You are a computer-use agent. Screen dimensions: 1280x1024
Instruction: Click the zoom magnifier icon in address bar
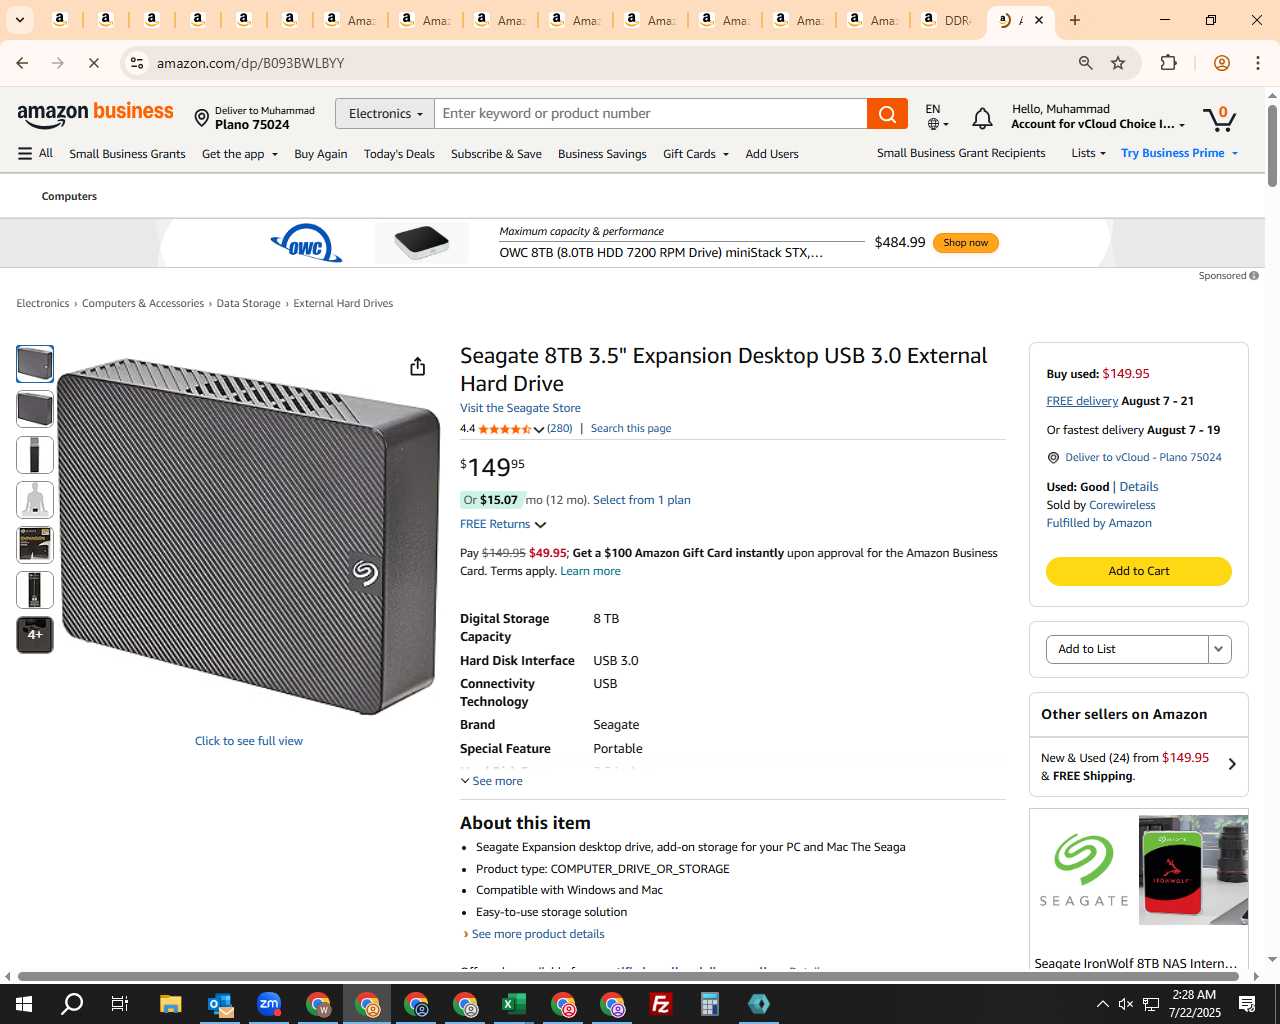click(x=1085, y=63)
